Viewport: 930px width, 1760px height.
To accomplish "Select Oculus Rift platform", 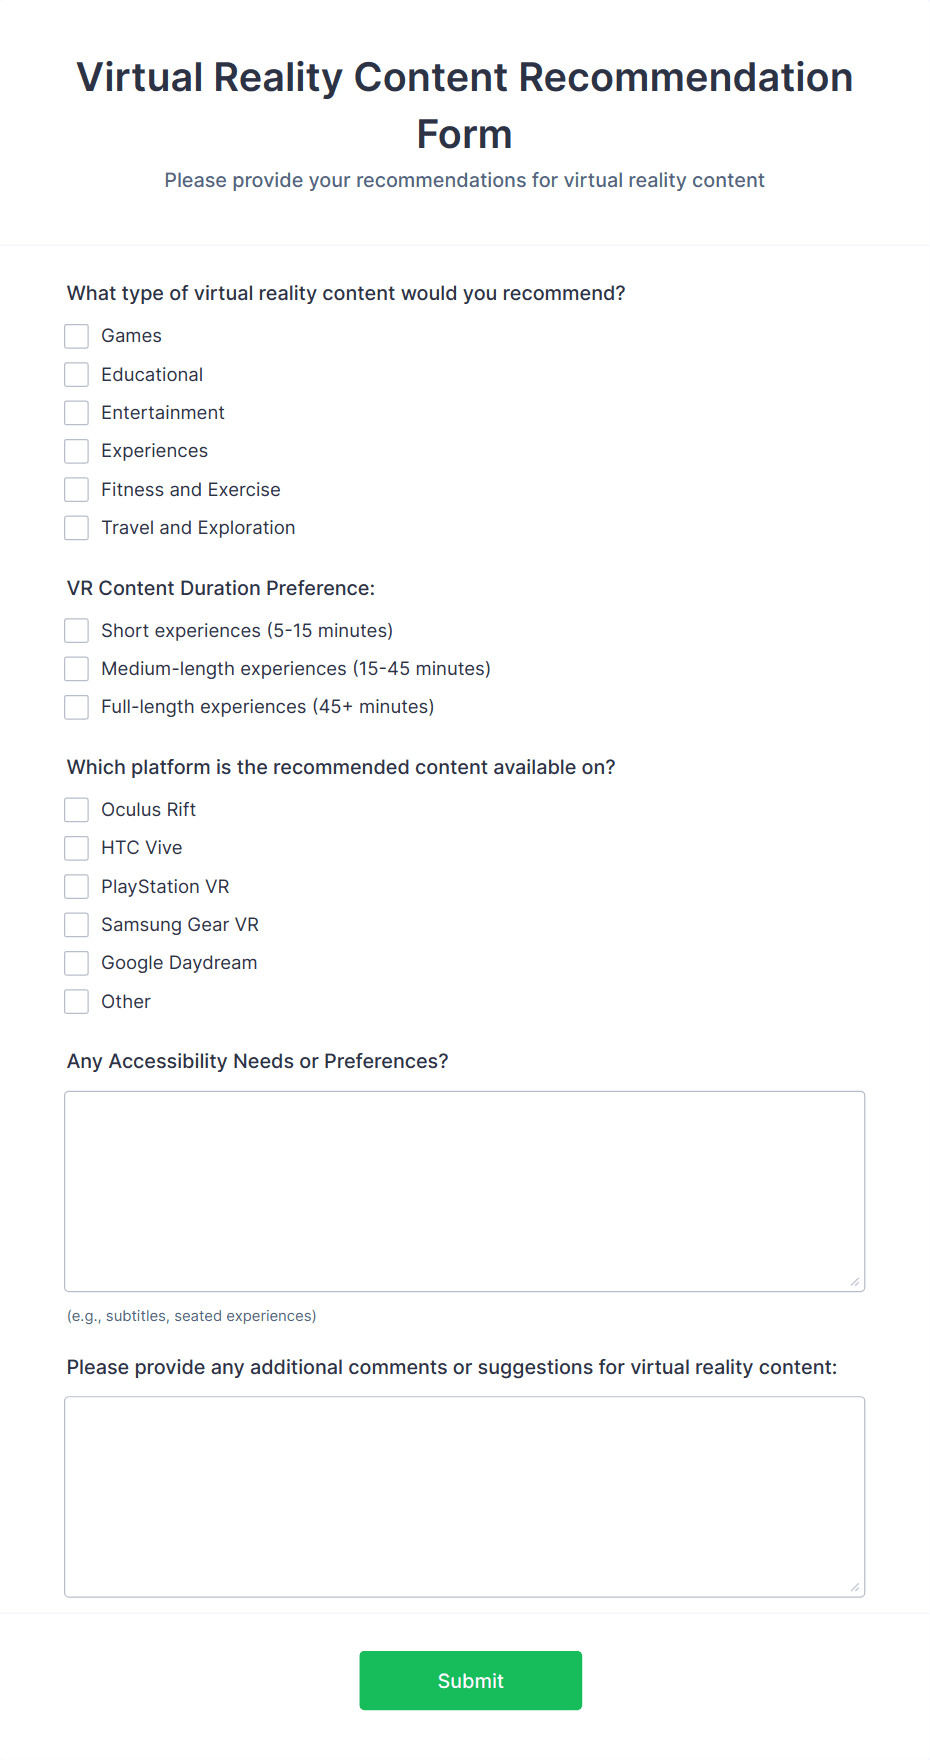I will 76,809.
